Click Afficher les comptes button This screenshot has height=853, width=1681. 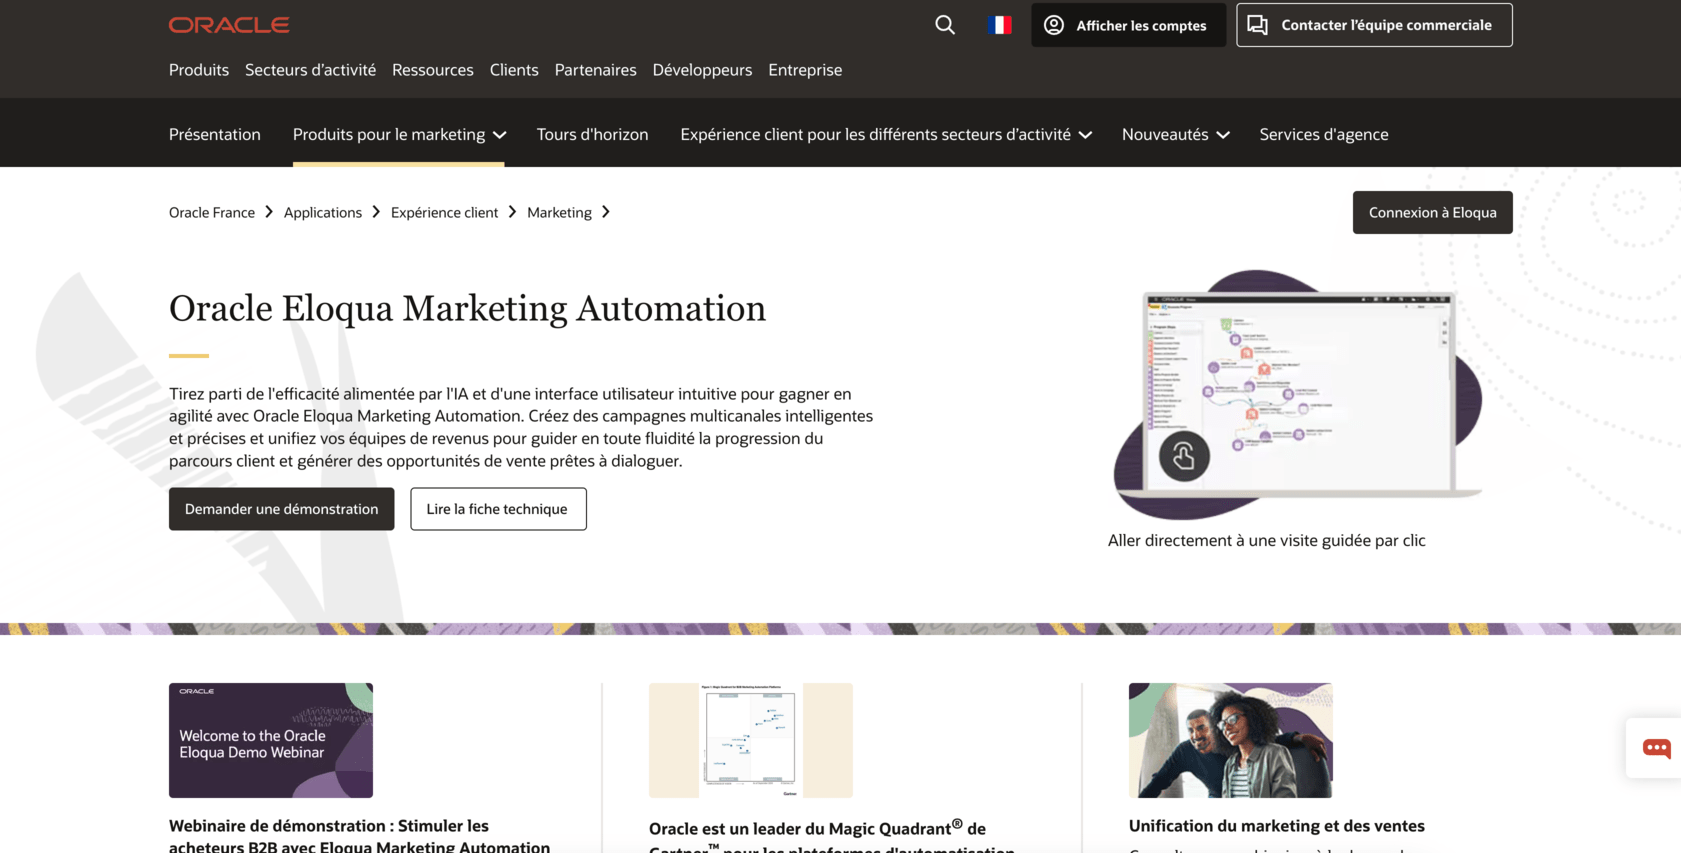1128,25
